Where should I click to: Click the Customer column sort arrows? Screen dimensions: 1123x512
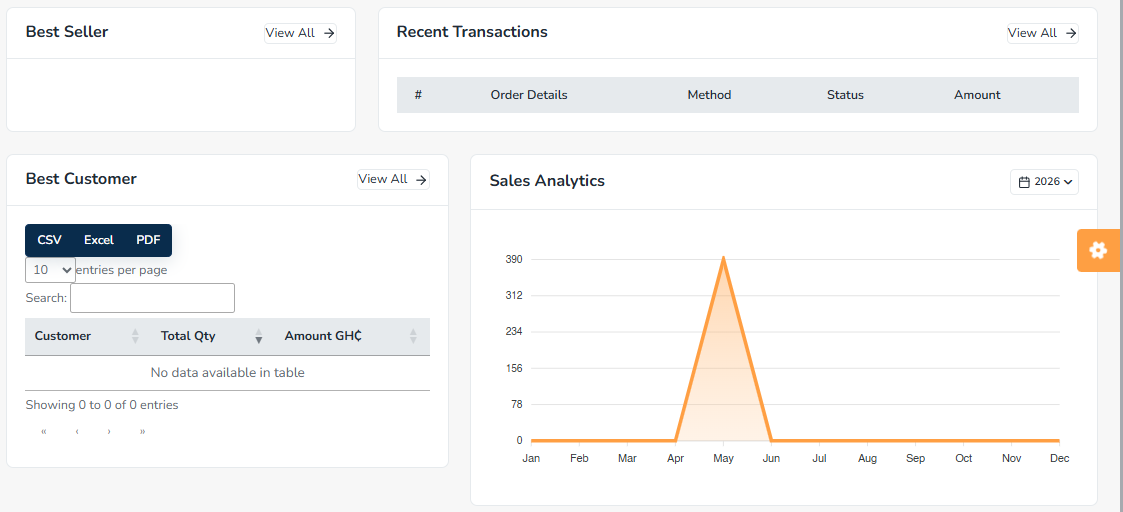coord(135,336)
